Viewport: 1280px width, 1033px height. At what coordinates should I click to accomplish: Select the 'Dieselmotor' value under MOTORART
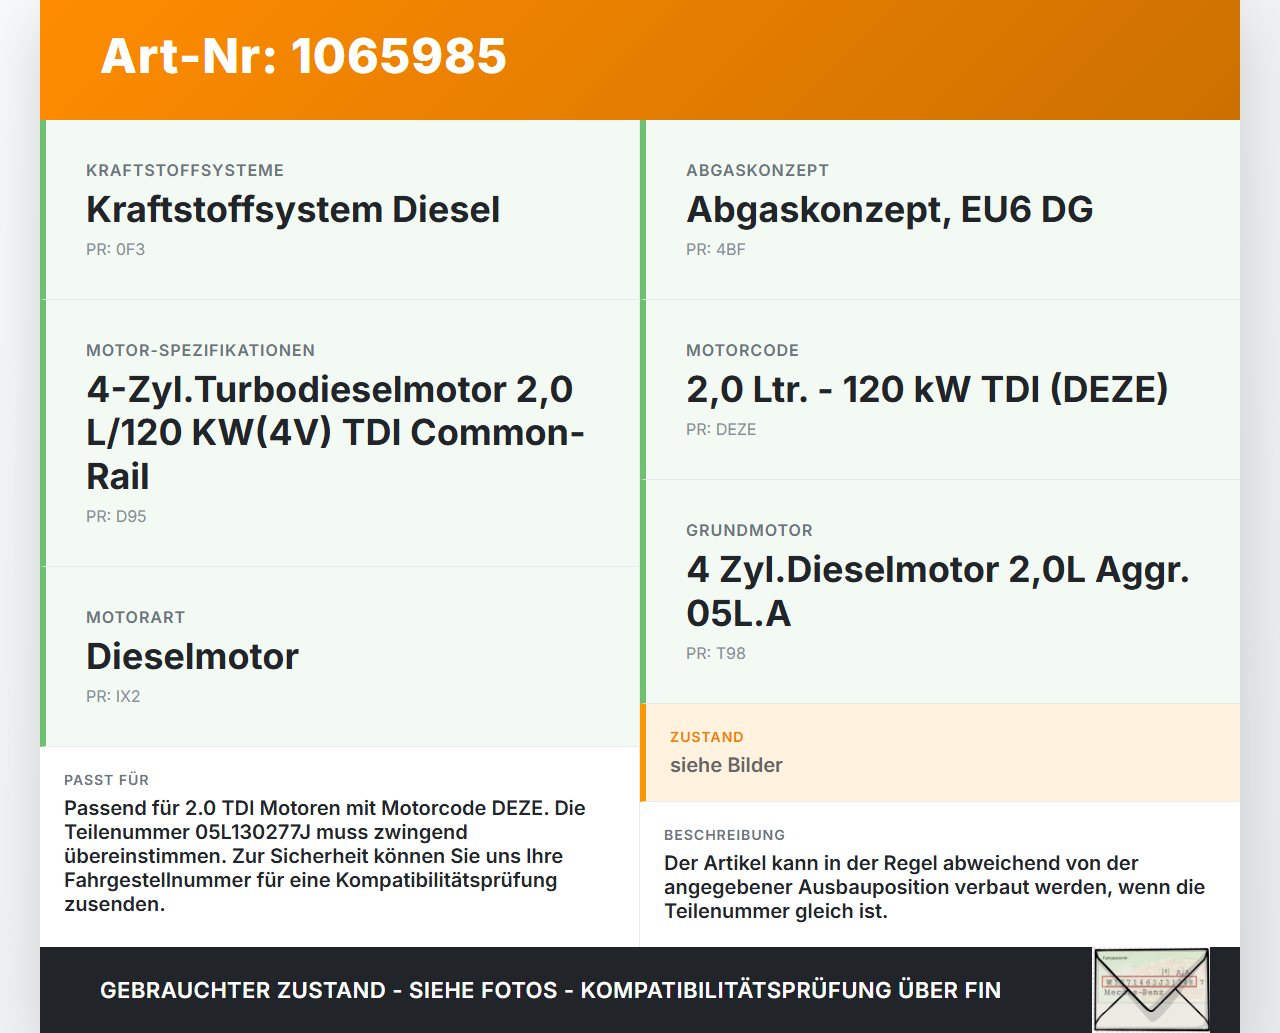192,656
